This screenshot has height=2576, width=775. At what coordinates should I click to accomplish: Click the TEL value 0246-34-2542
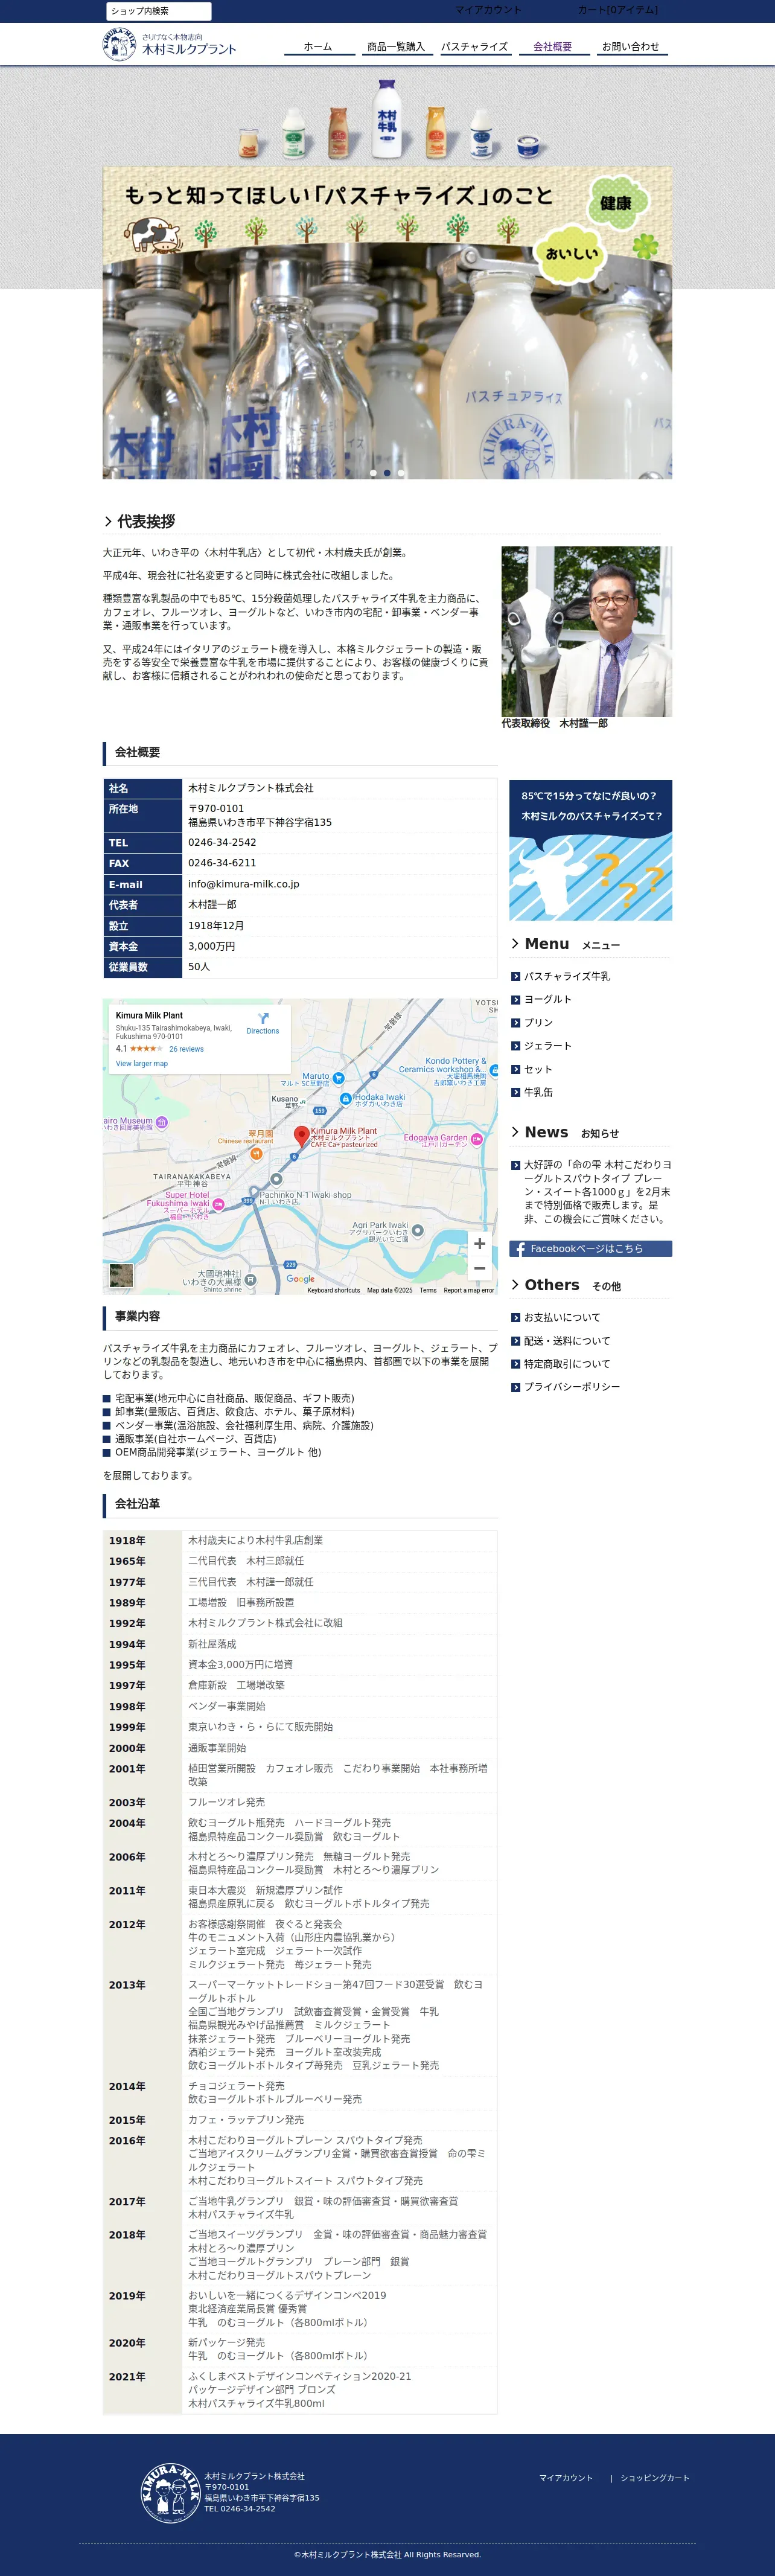[222, 843]
